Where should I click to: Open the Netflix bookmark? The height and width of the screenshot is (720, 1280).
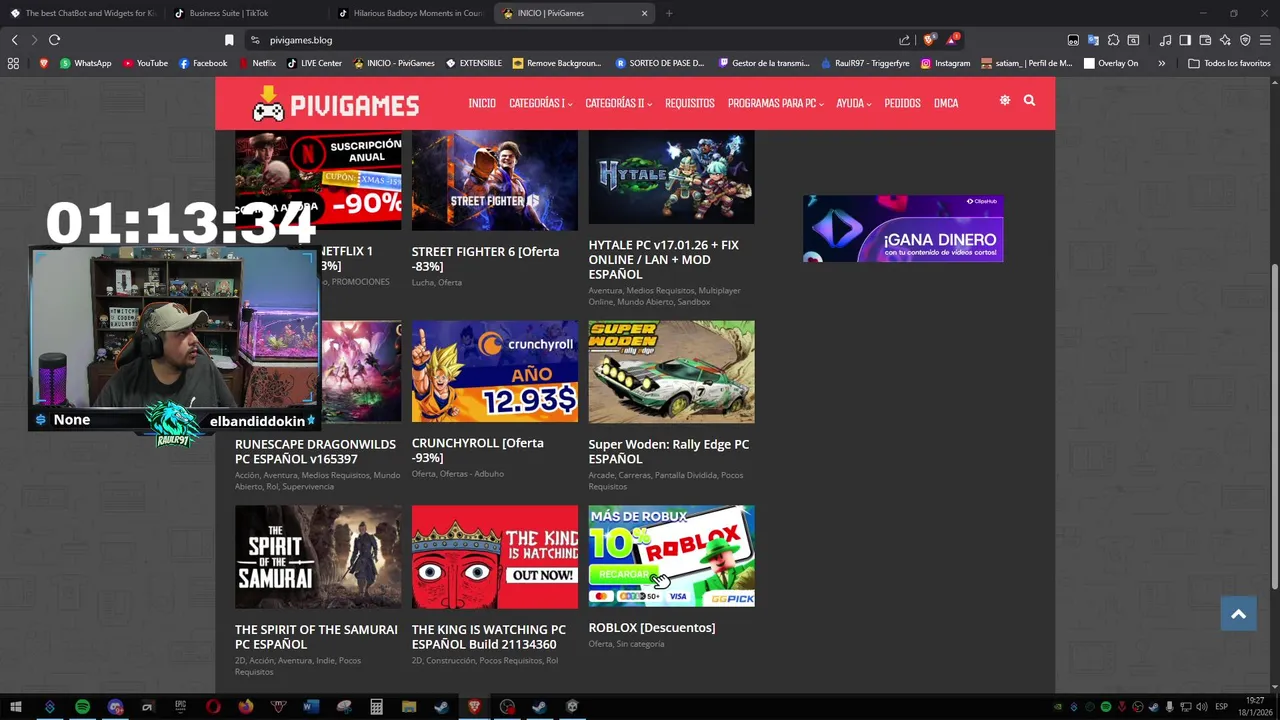[x=257, y=63]
